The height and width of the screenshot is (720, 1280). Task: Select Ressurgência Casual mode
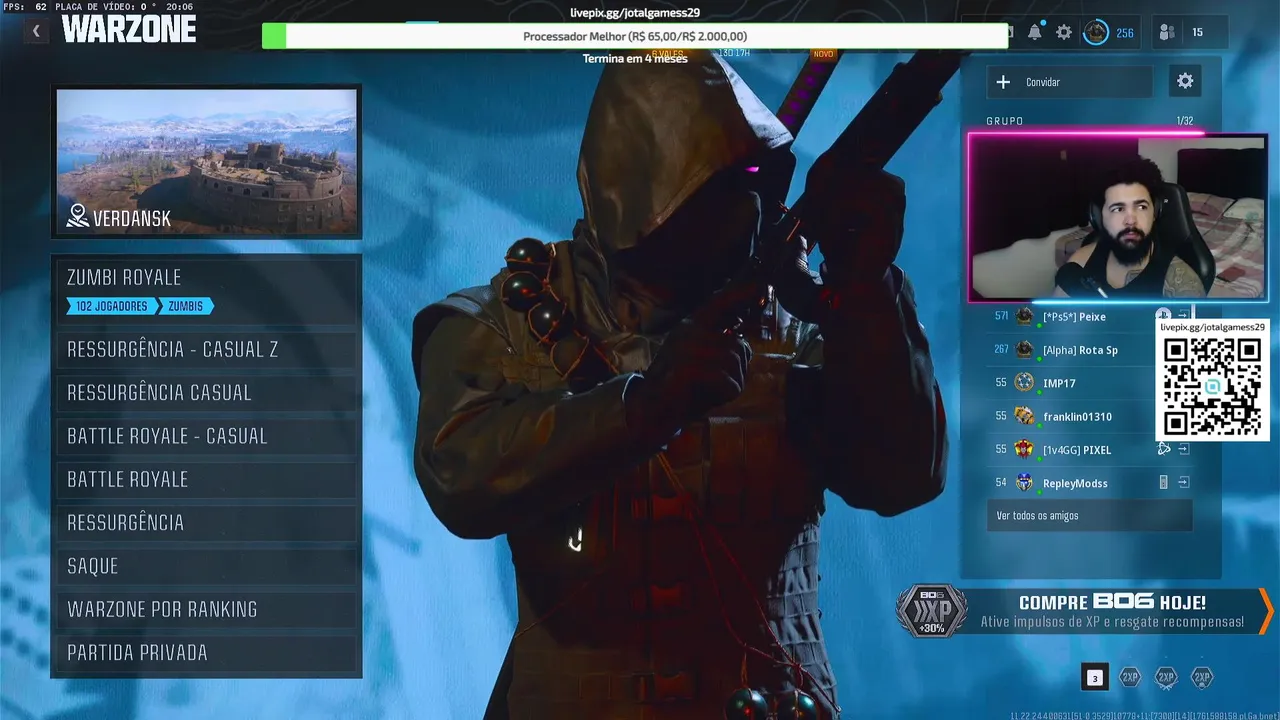coord(207,393)
